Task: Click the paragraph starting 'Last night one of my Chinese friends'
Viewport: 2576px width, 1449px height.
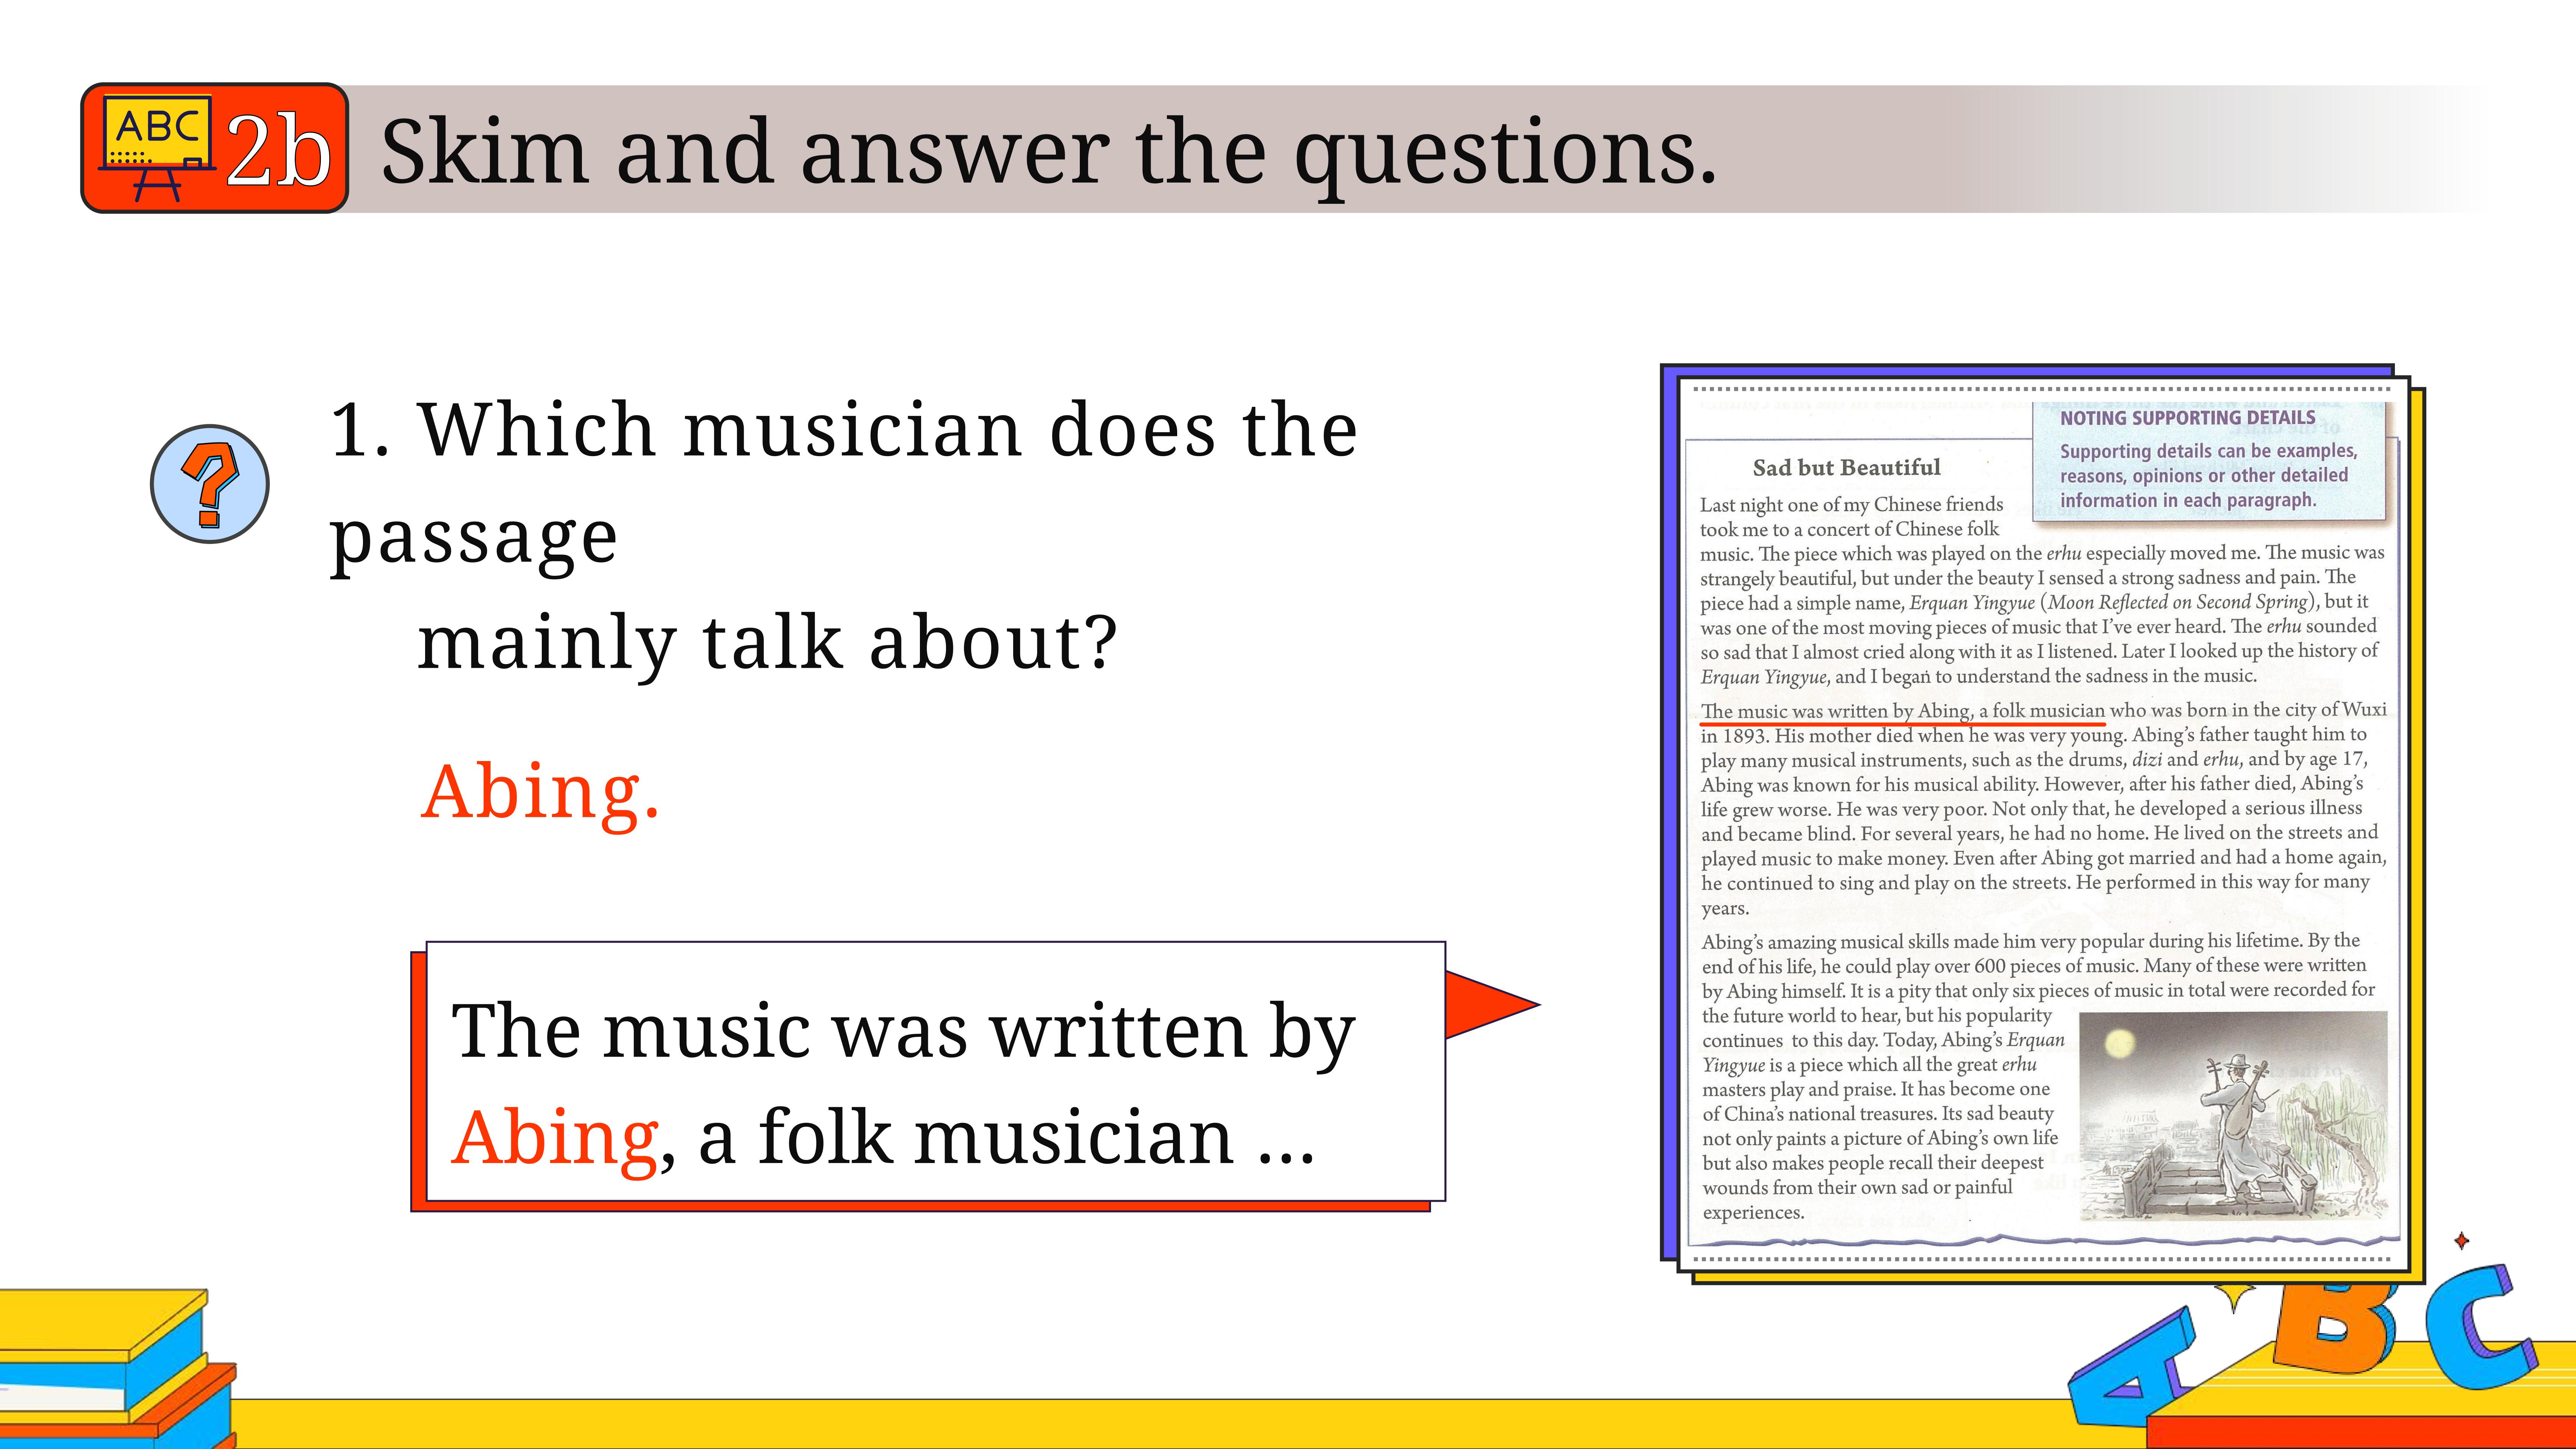Action: point(2043,590)
